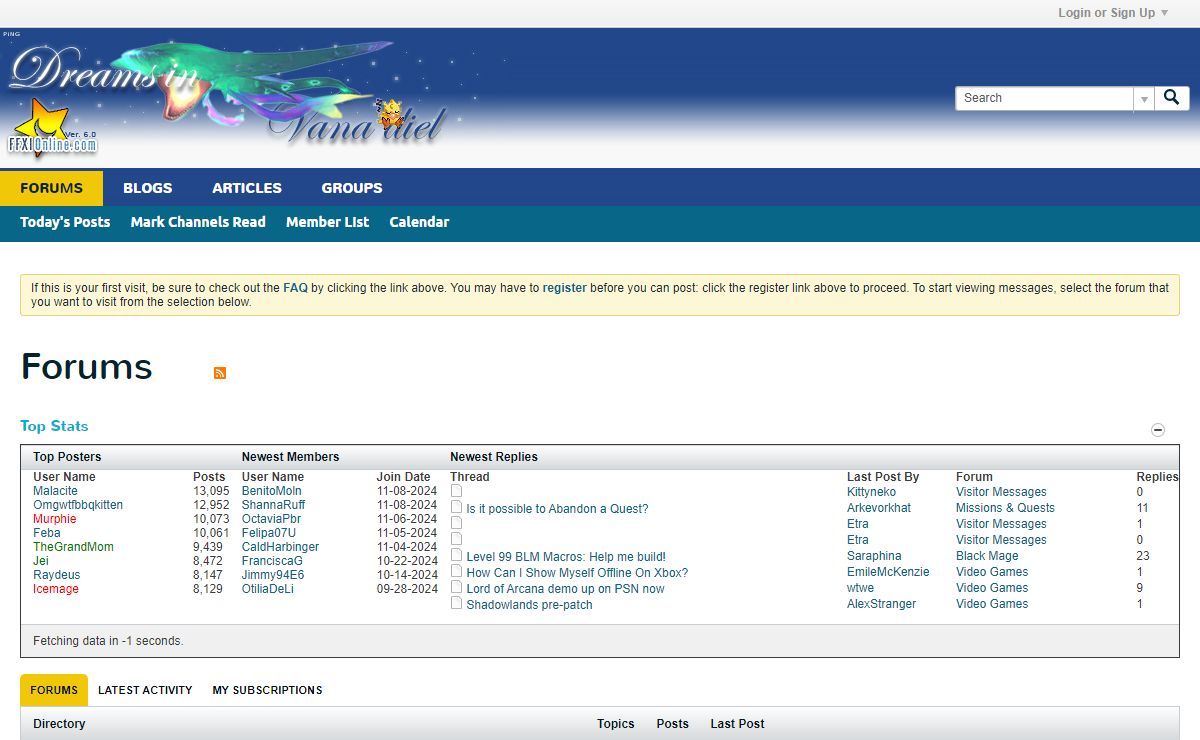The image size is (1200, 740).
Task: Open the Missions & Quests forum link
Action: pyautogui.click(x=1005, y=508)
